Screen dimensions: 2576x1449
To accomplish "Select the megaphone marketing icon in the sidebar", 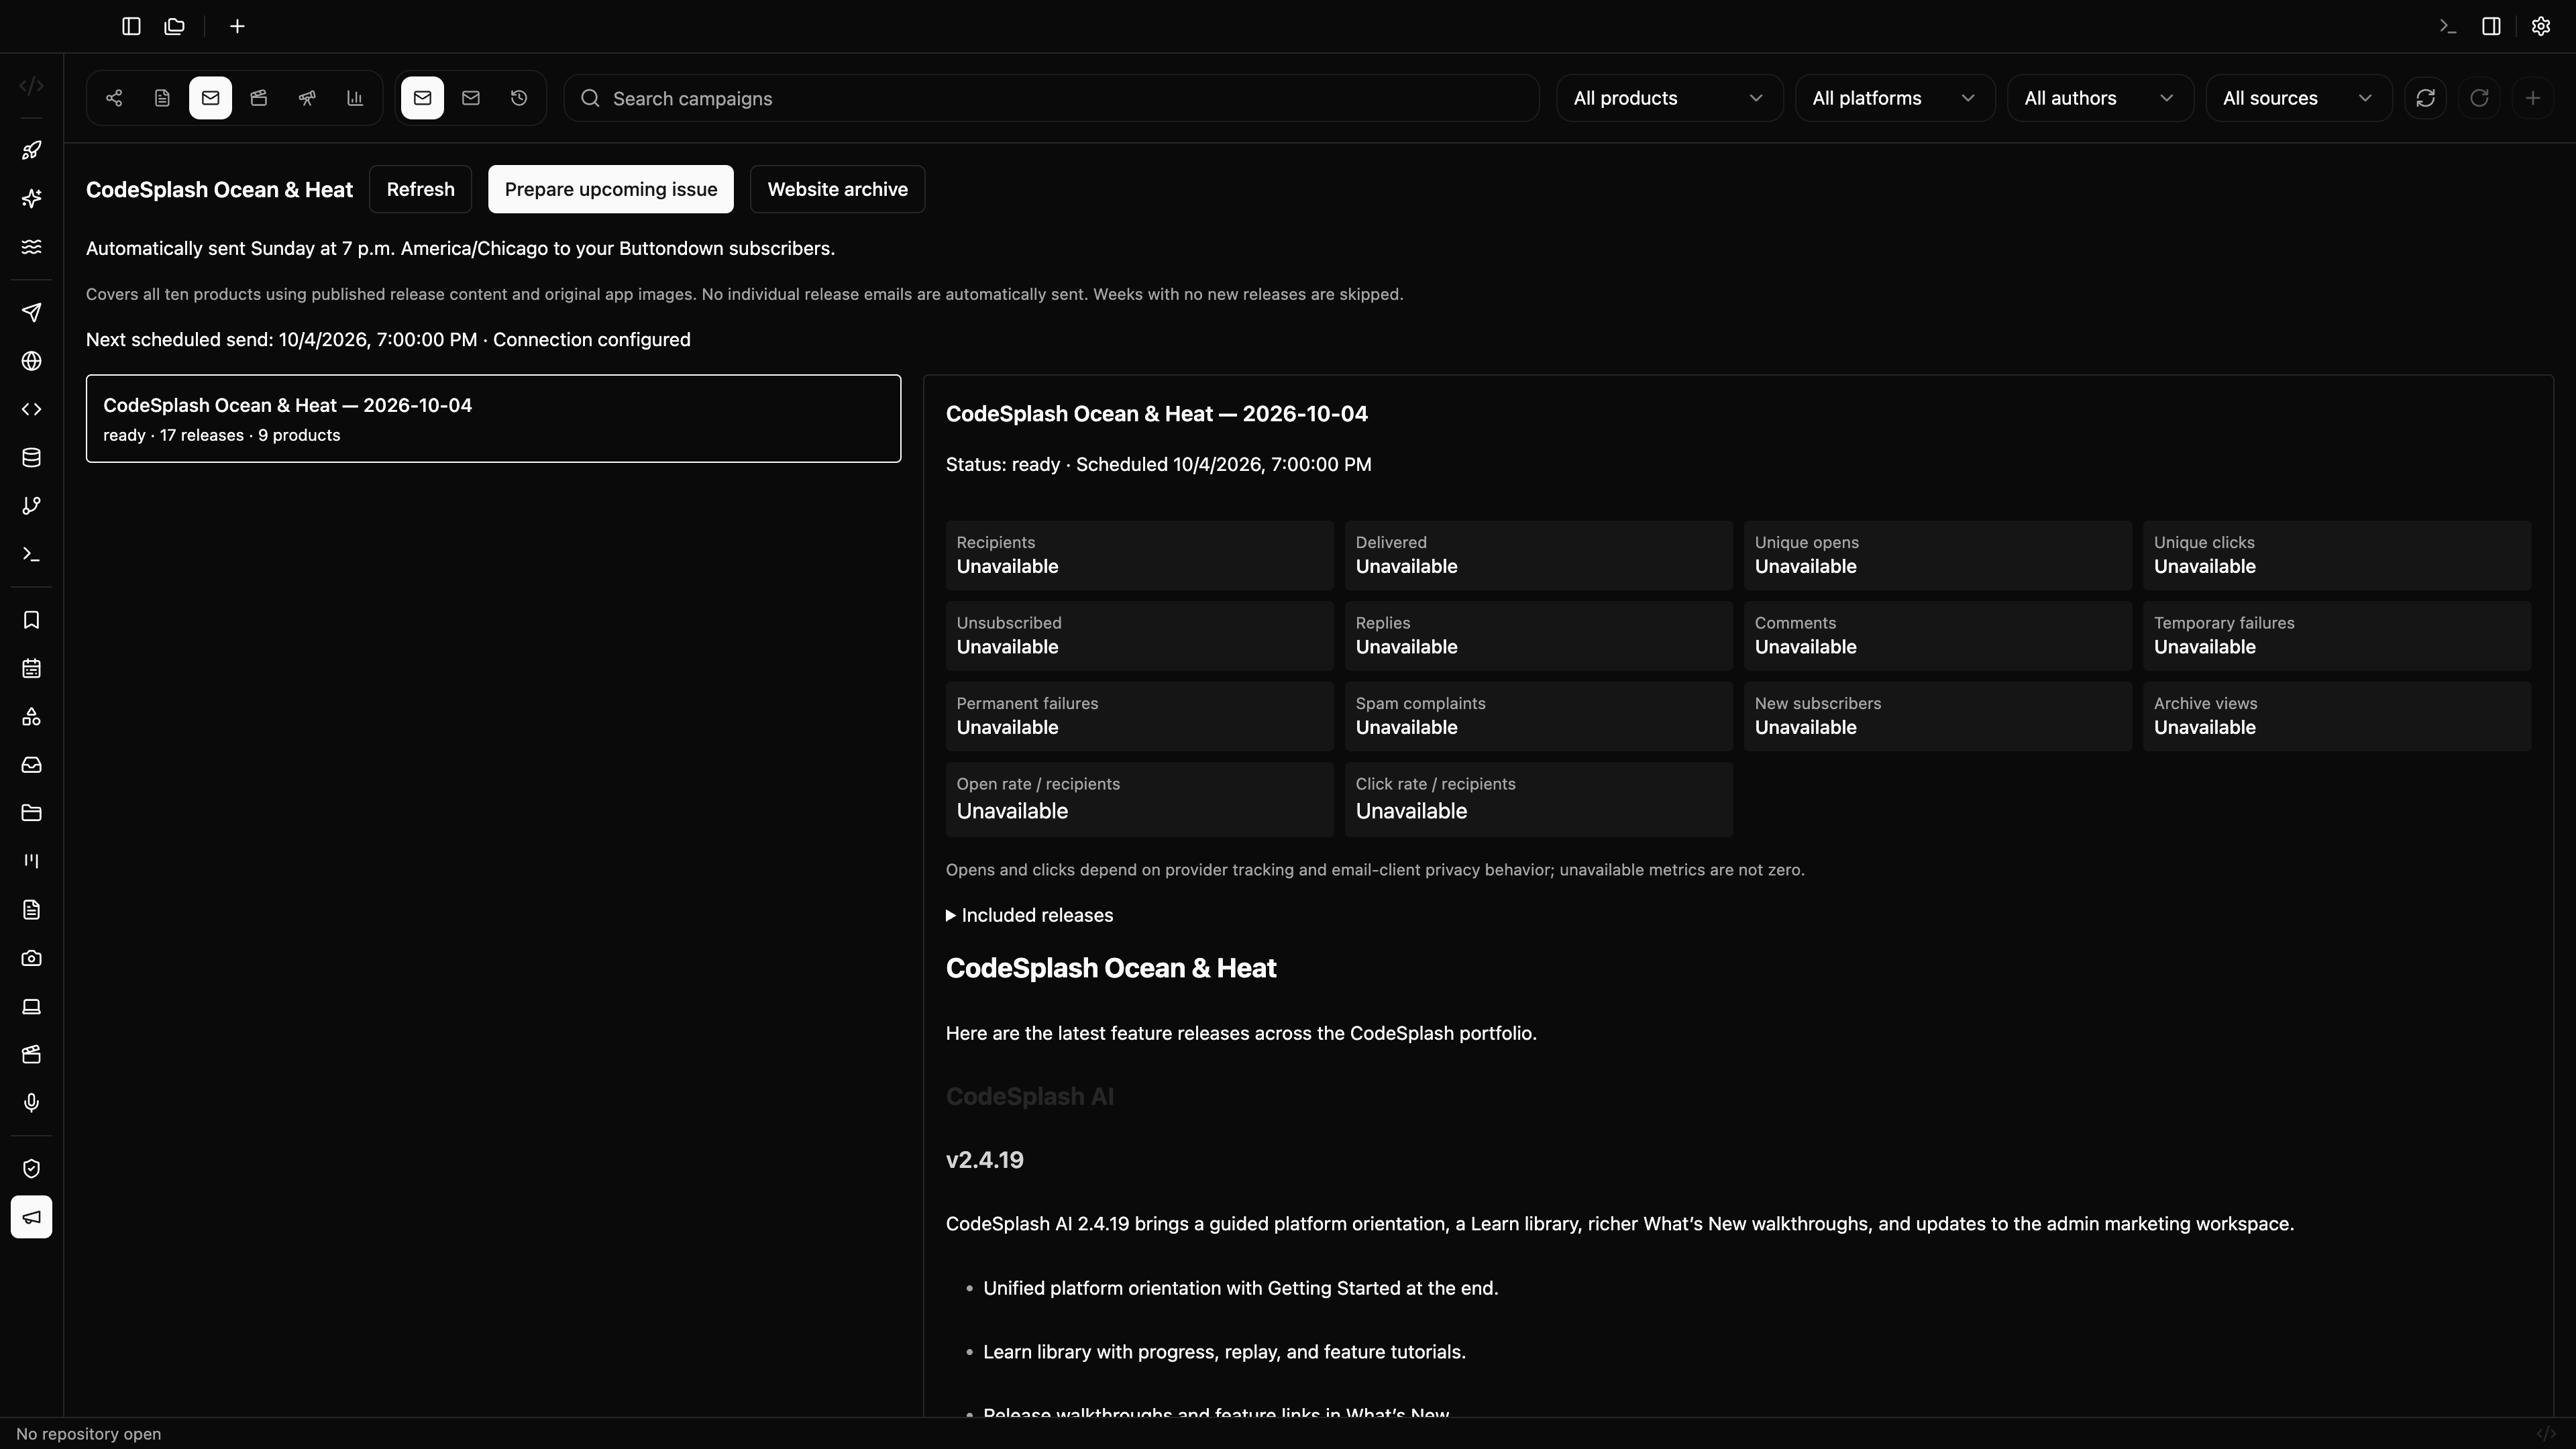I will pyautogui.click(x=32, y=1217).
